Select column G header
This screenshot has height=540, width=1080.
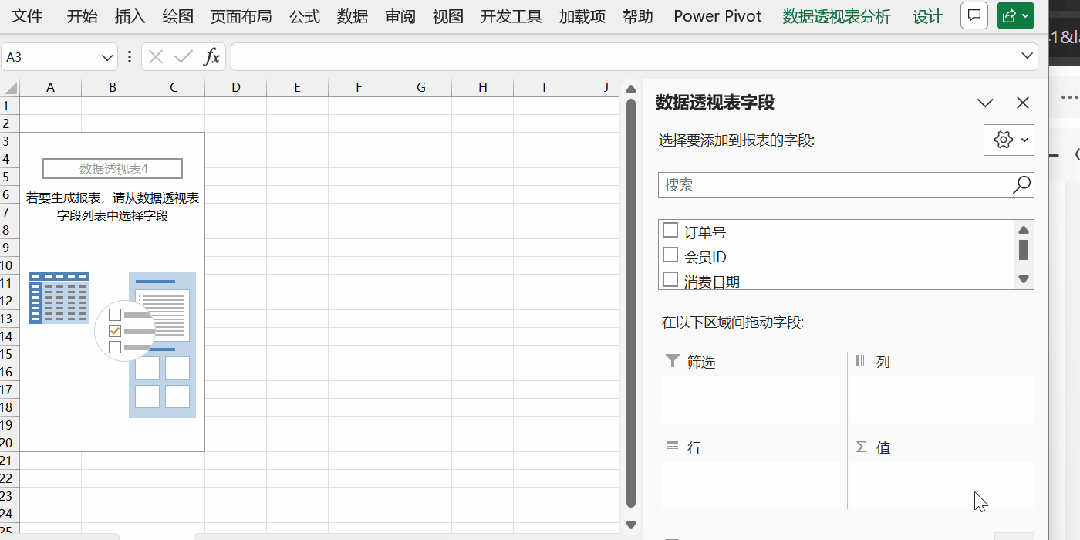(421, 87)
